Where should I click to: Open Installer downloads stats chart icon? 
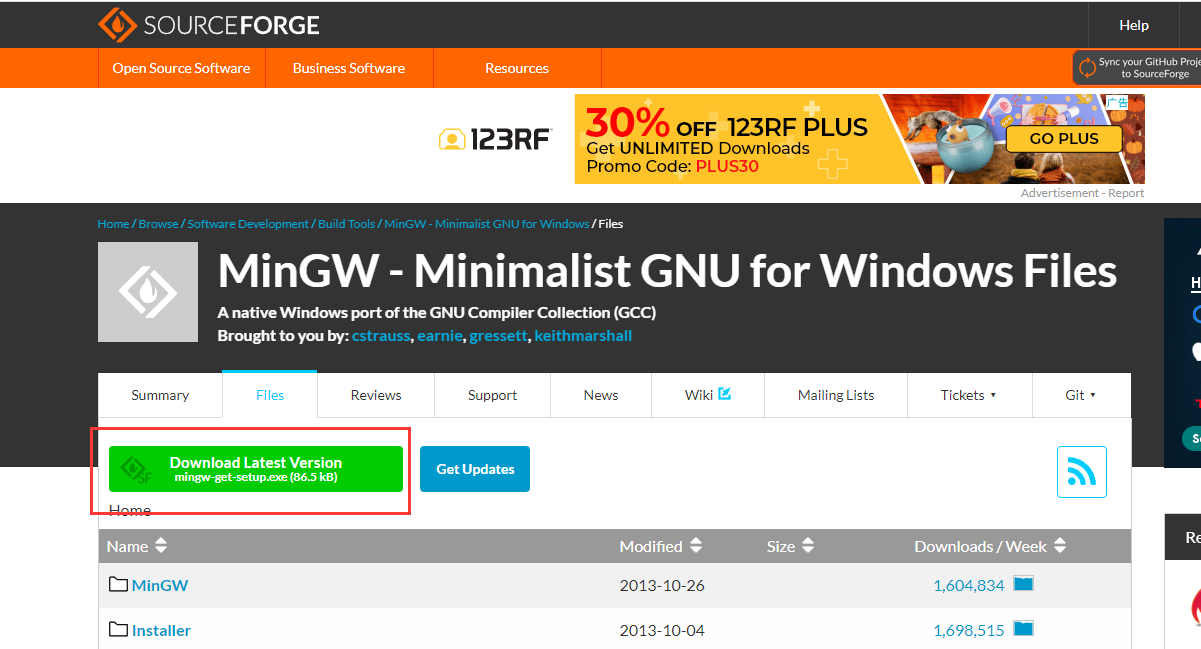pos(1023,629)
